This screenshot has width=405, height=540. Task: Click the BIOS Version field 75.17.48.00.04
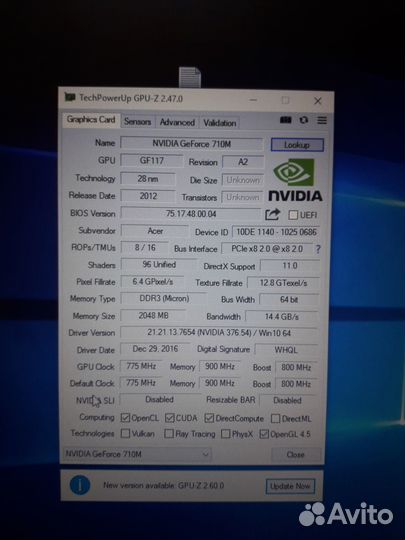click(191, 214)
